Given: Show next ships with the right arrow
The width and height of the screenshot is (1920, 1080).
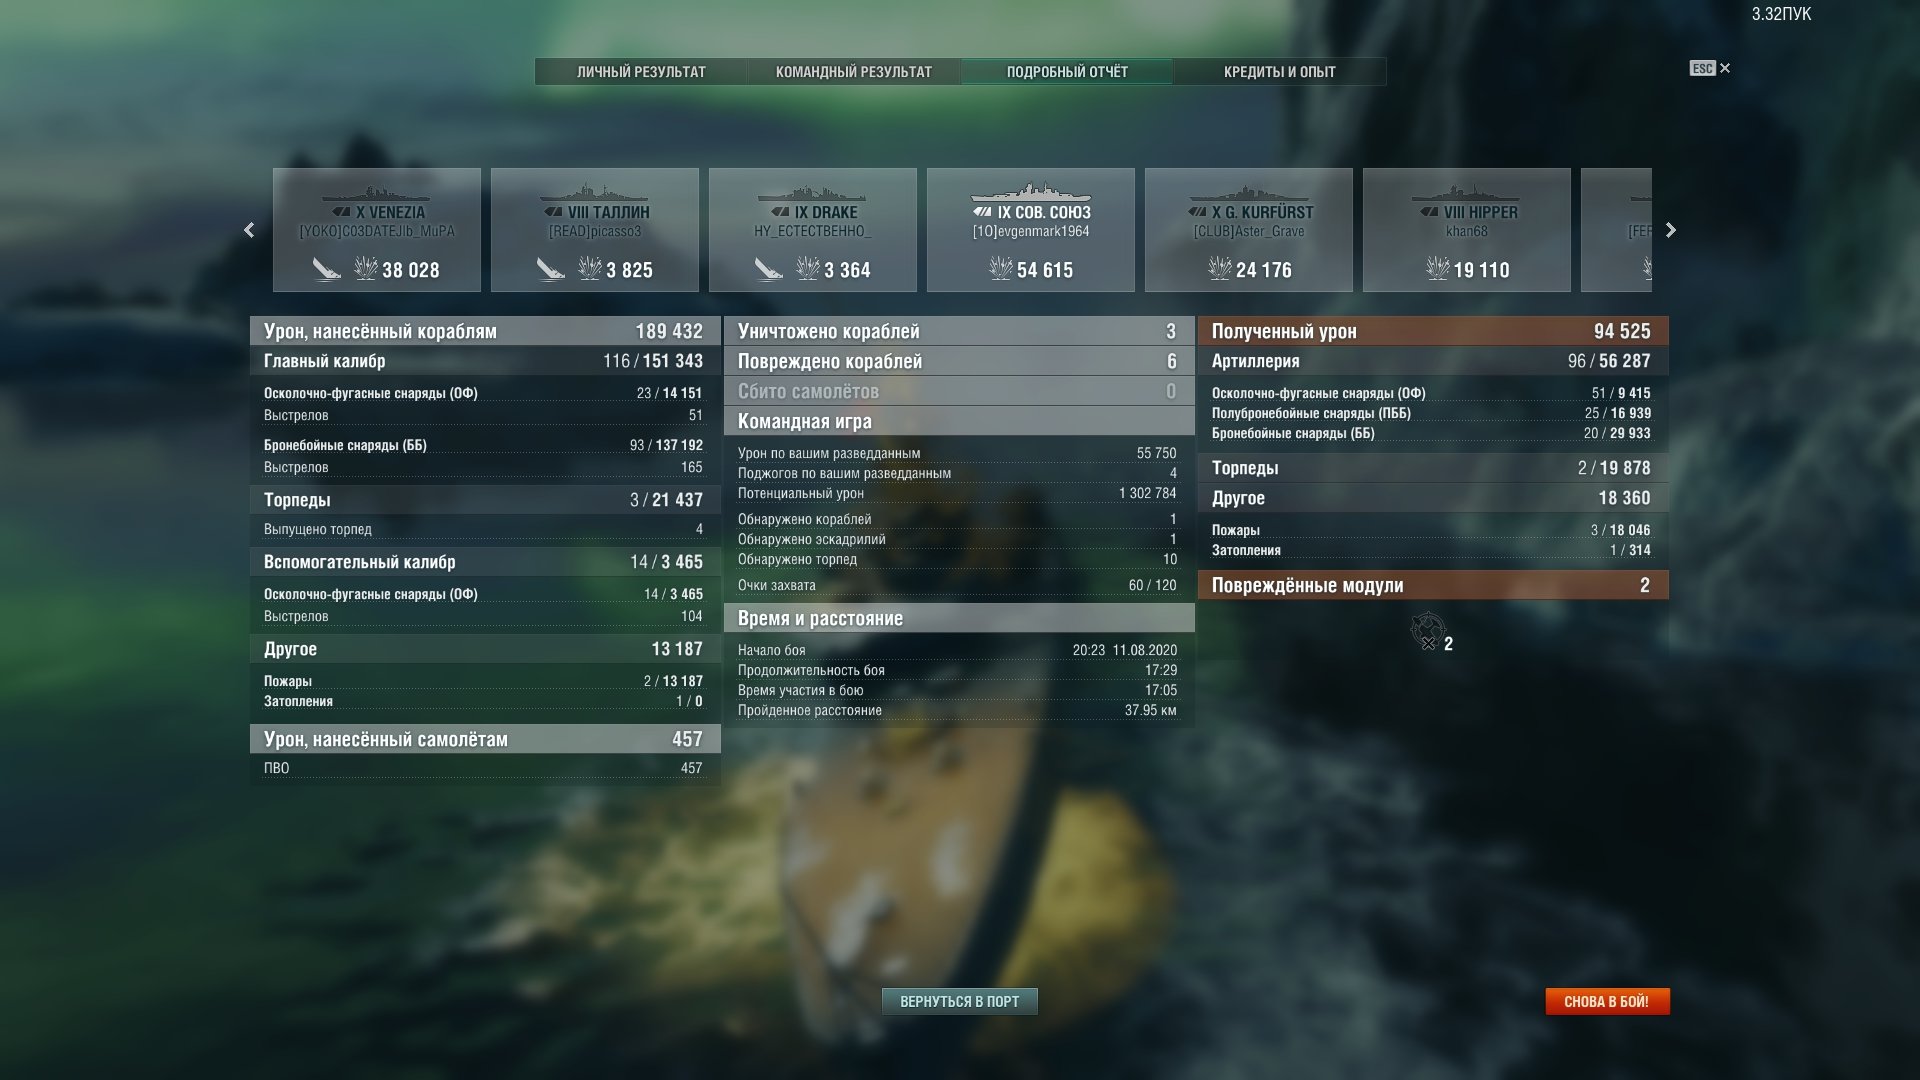Looking at the screenshot, I should pyautogui.click(x=1670, y=230).
